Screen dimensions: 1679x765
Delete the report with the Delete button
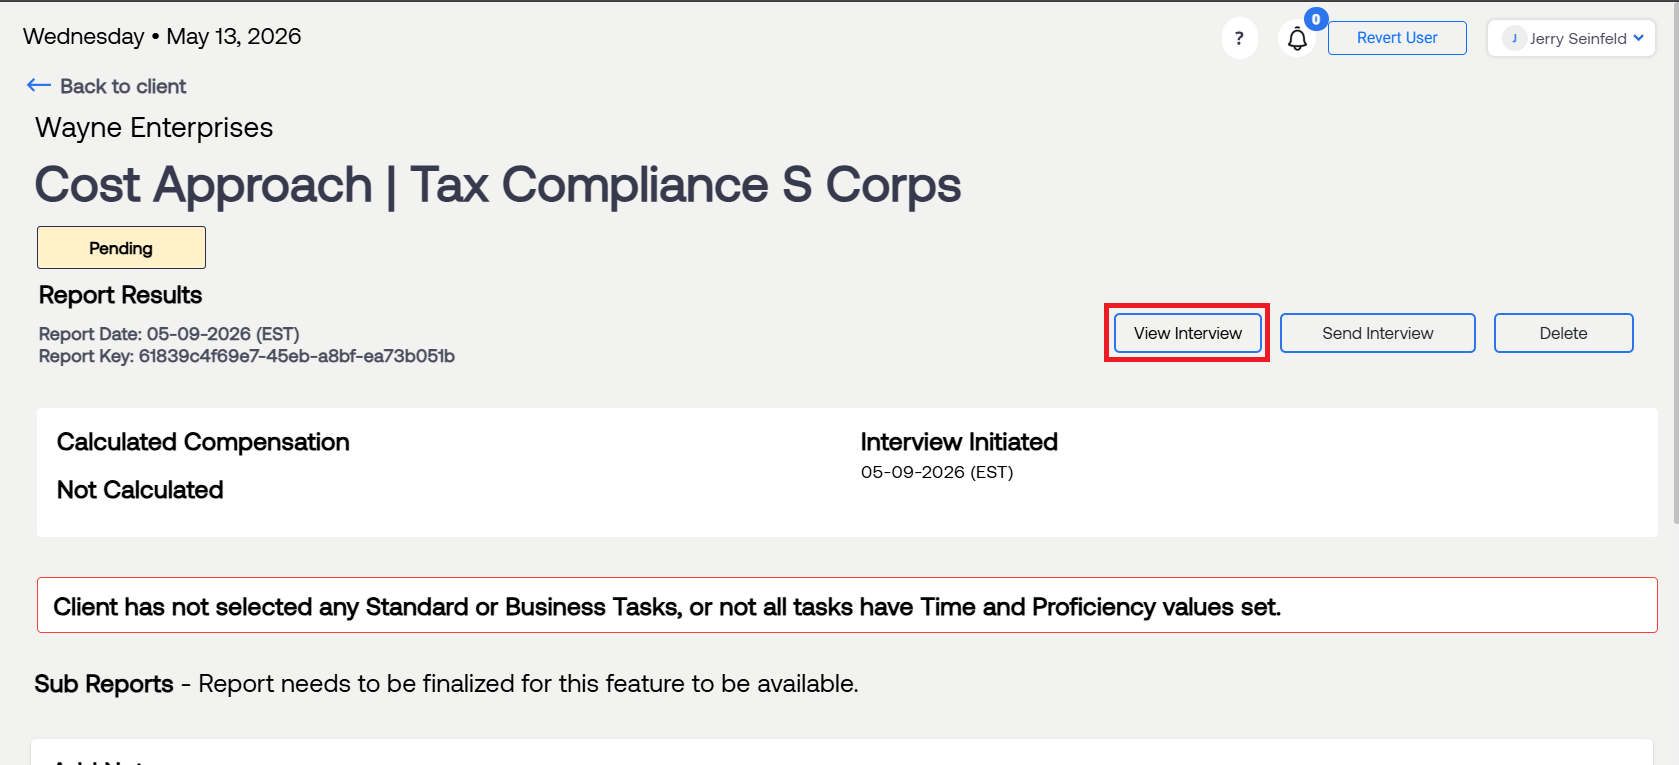pyautogui.click(x=1563, y=333)
